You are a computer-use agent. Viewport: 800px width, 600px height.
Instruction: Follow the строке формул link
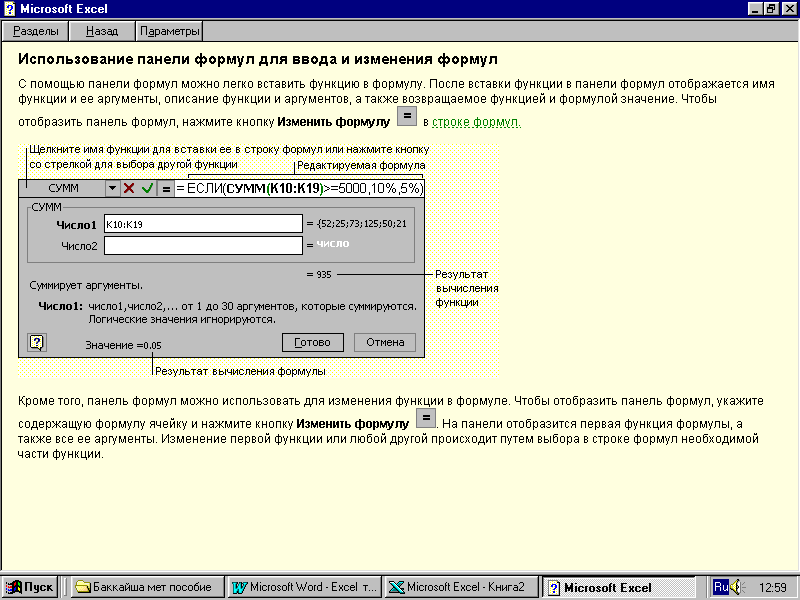click(x=476, y=122)
